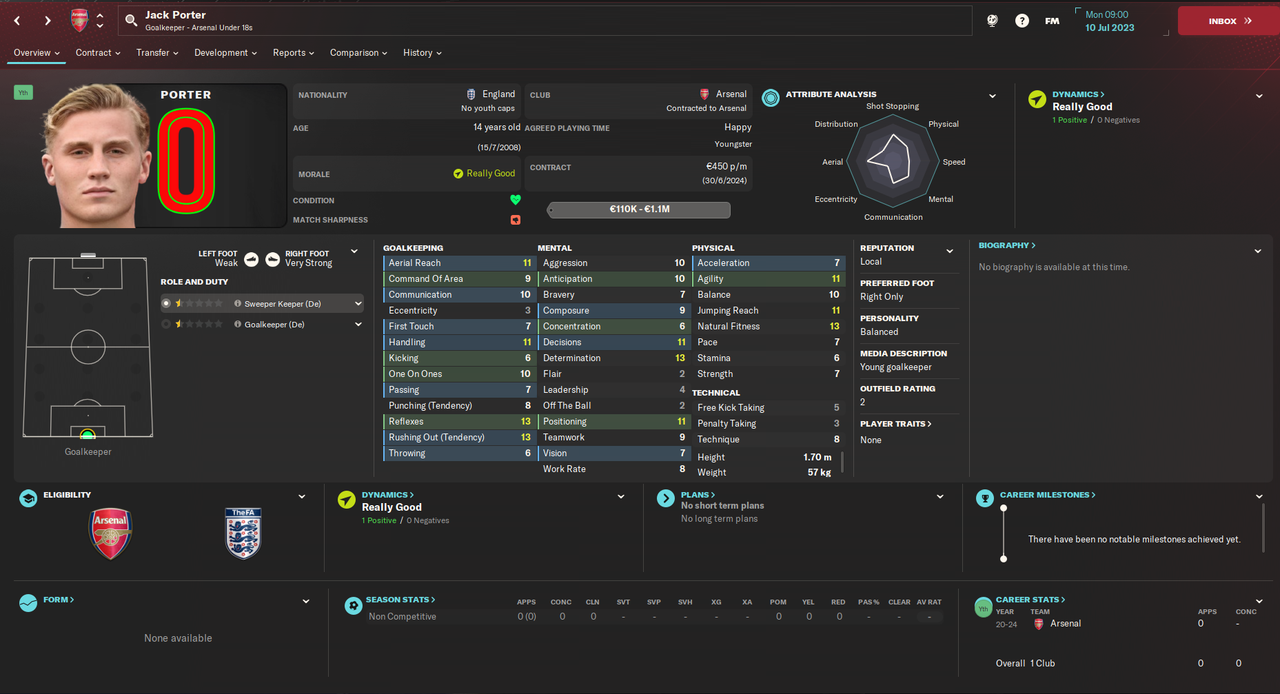Open the Overview tab menu
1280x694 pixels.
pos(37,53)
